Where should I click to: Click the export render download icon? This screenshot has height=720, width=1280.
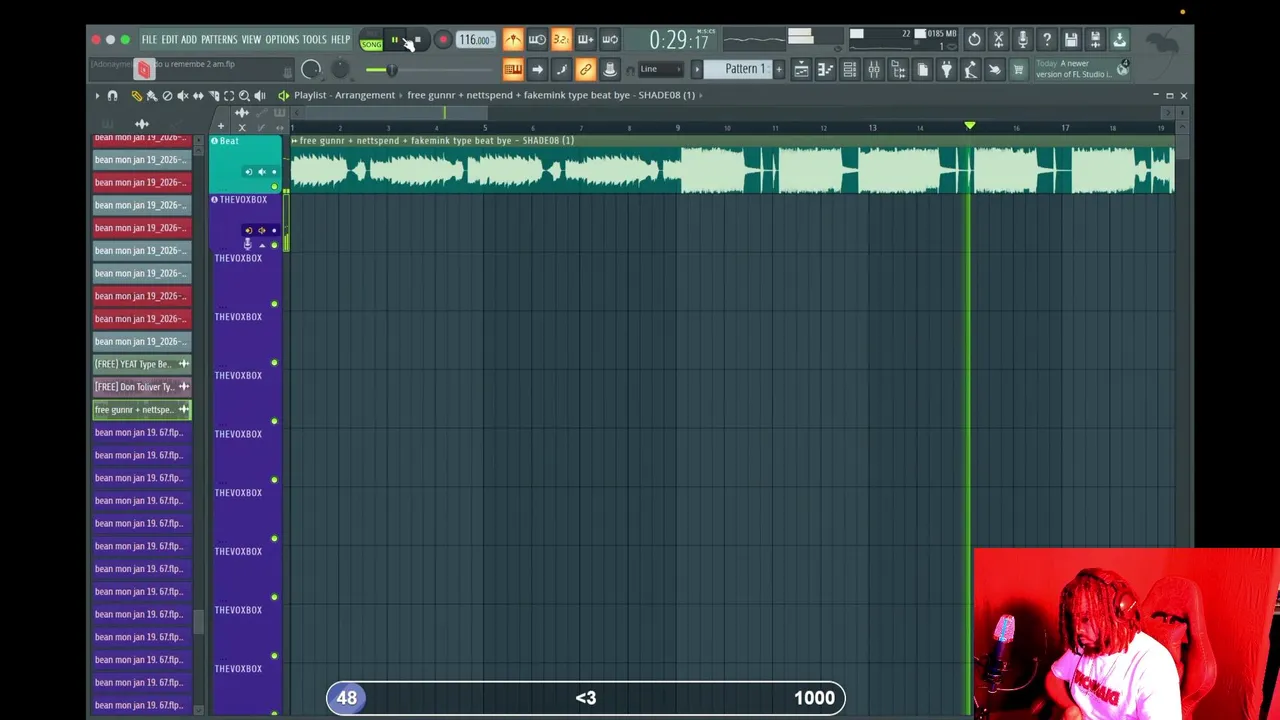(1119, 40)
